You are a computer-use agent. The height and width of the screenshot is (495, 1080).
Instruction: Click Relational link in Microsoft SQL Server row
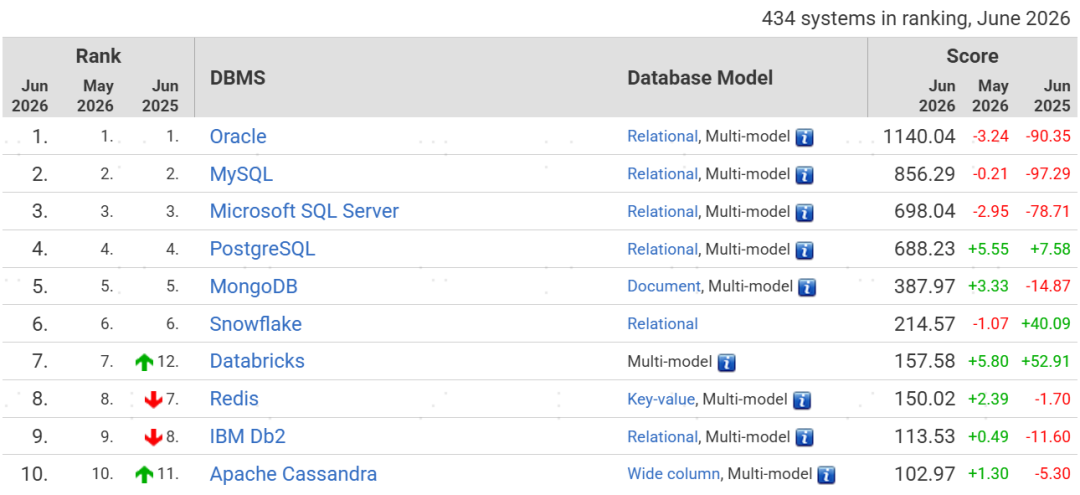pyautogui.click(x=662, y=211)
